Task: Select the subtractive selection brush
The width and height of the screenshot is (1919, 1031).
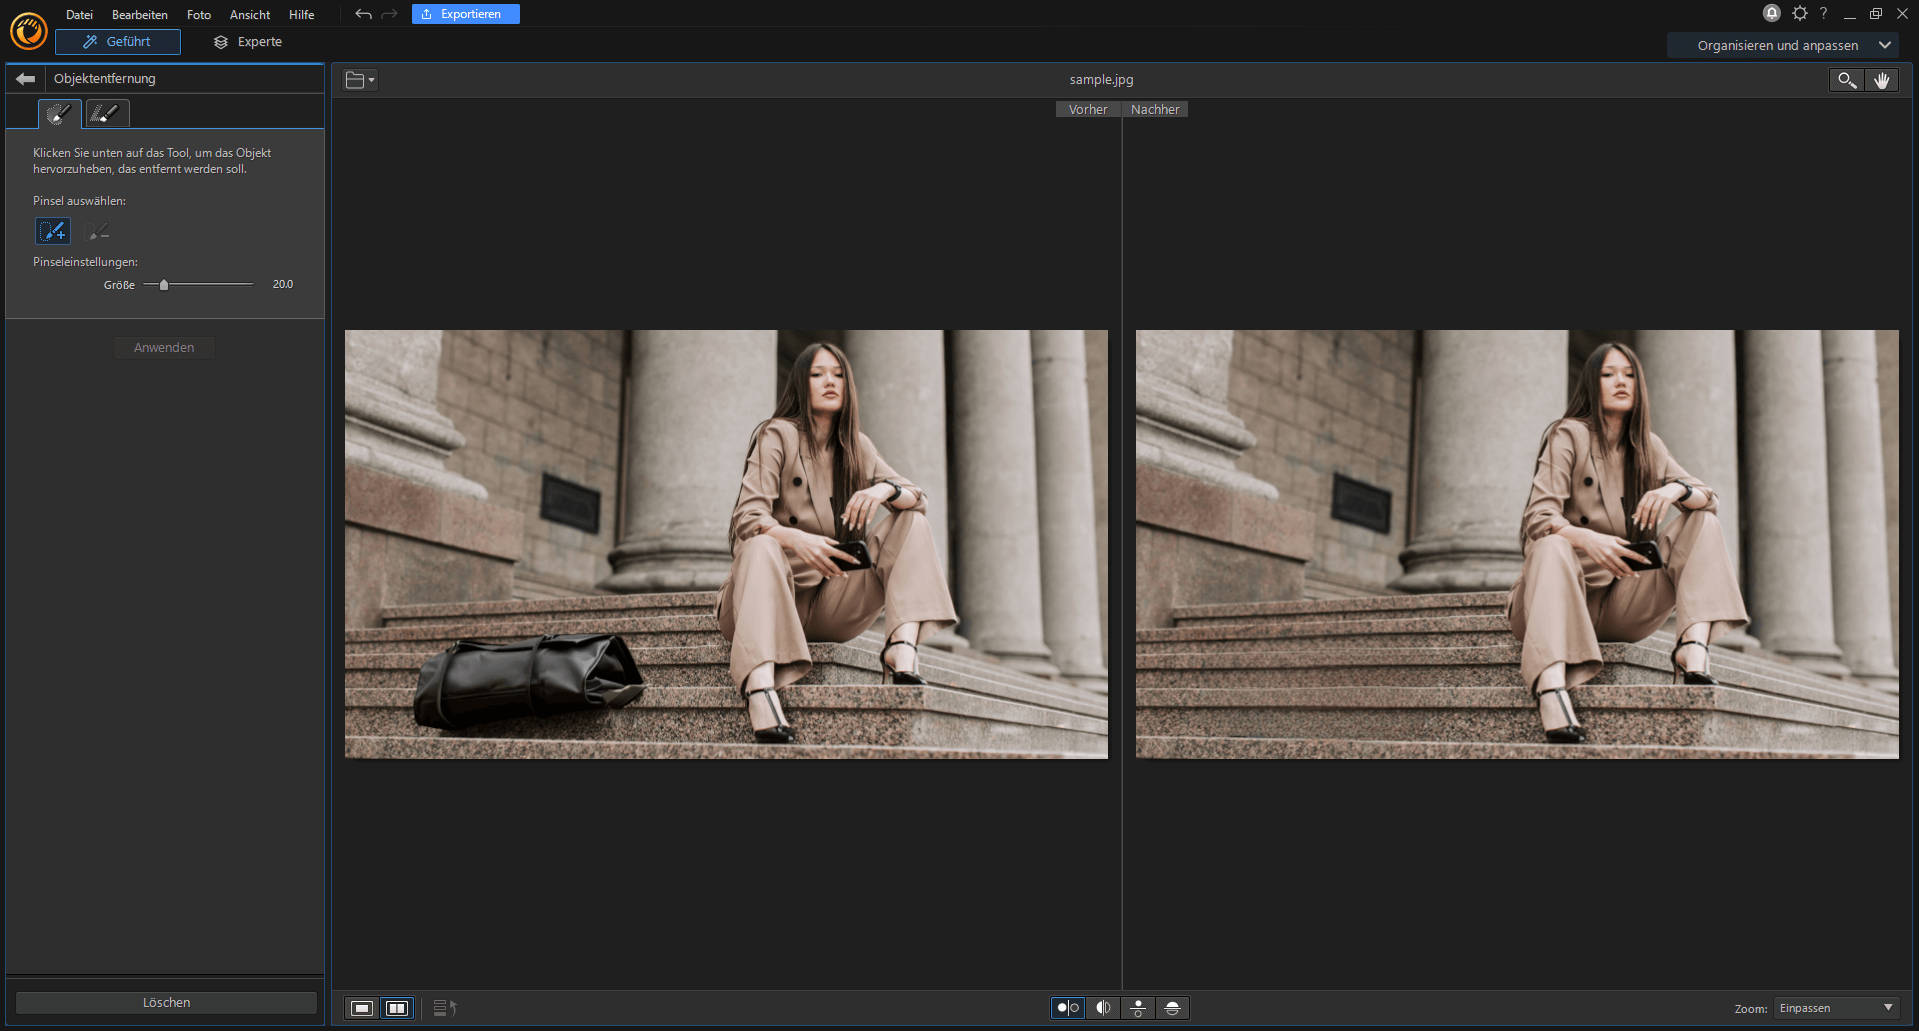Action: [97, 231]
